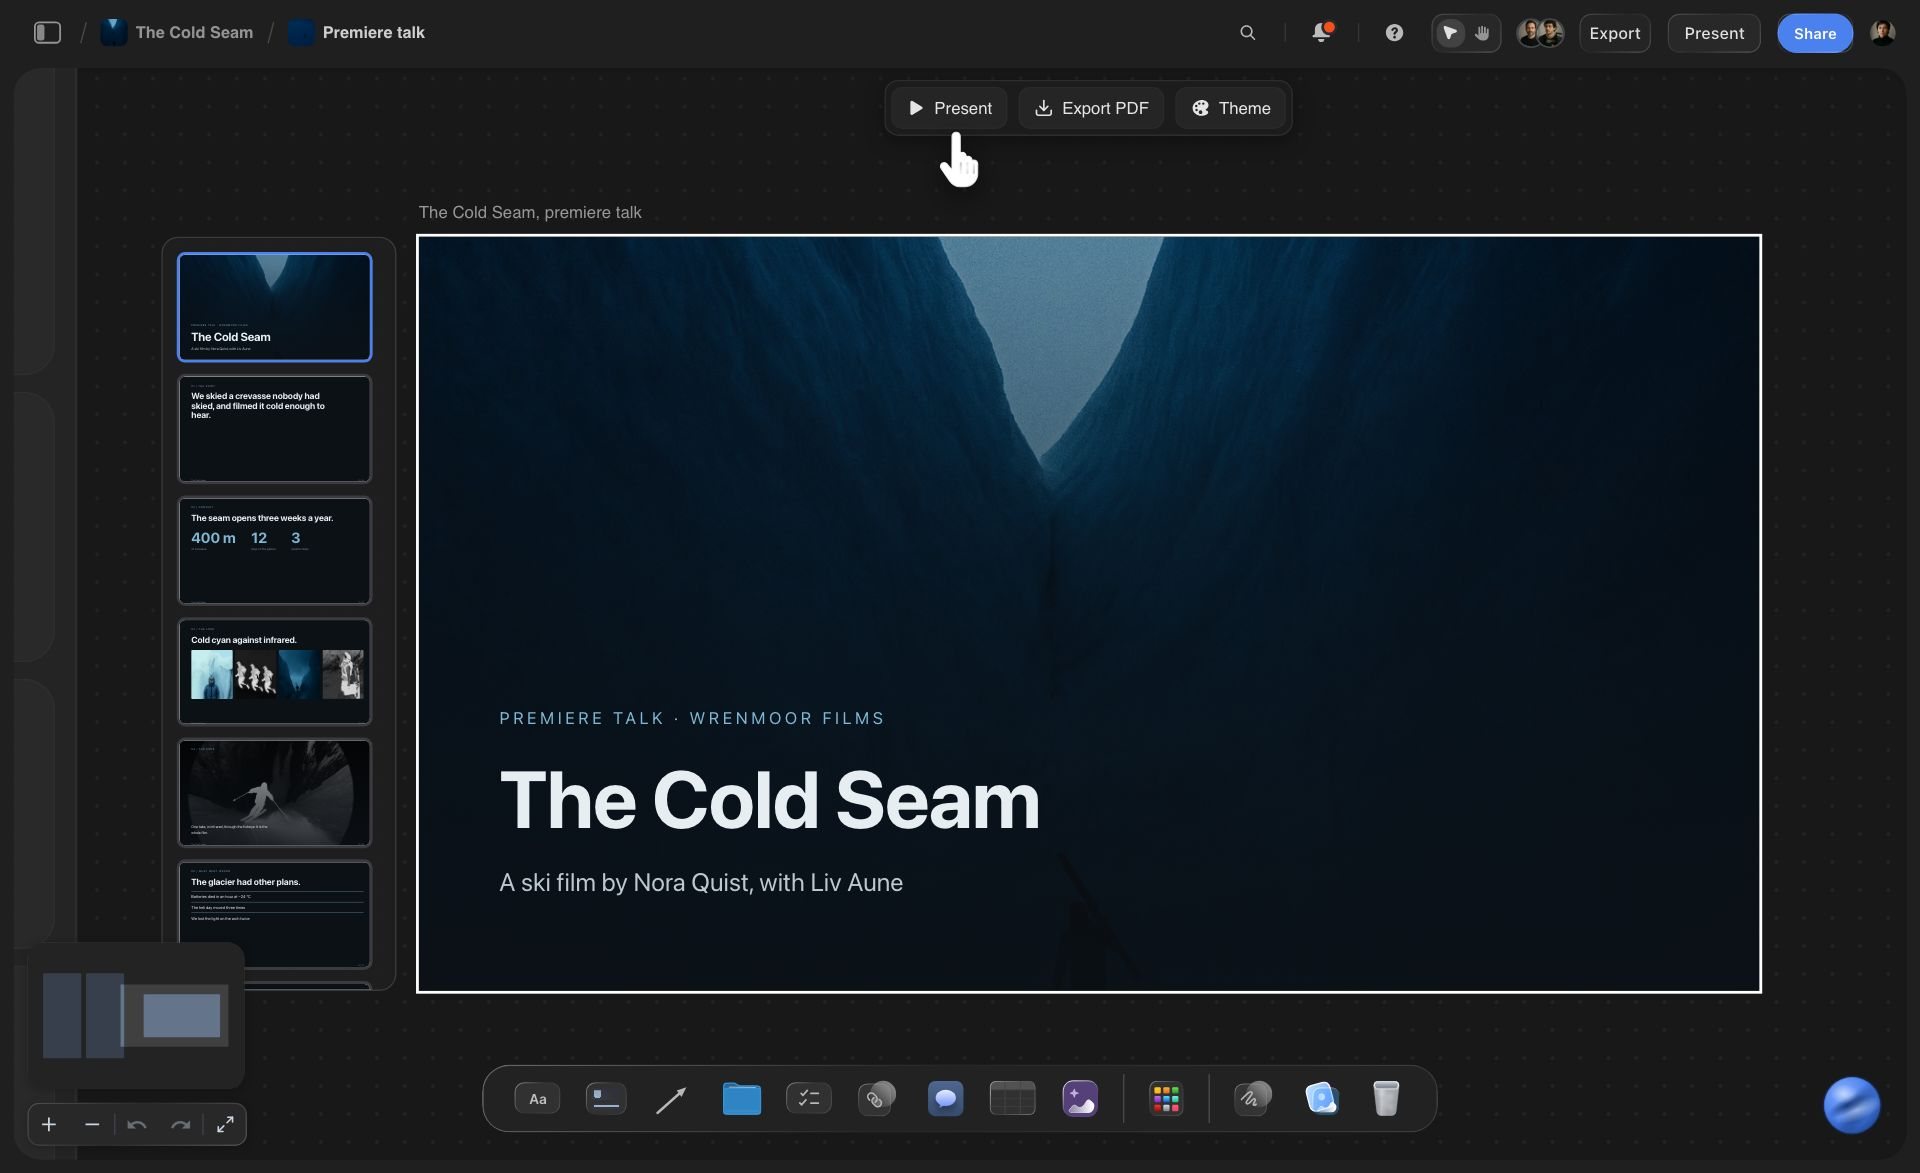Screen dimensions: 1920x1173
Task: Open the colorful apps grid icon
Action: pyautogui.click(x=1165, y=1099)
